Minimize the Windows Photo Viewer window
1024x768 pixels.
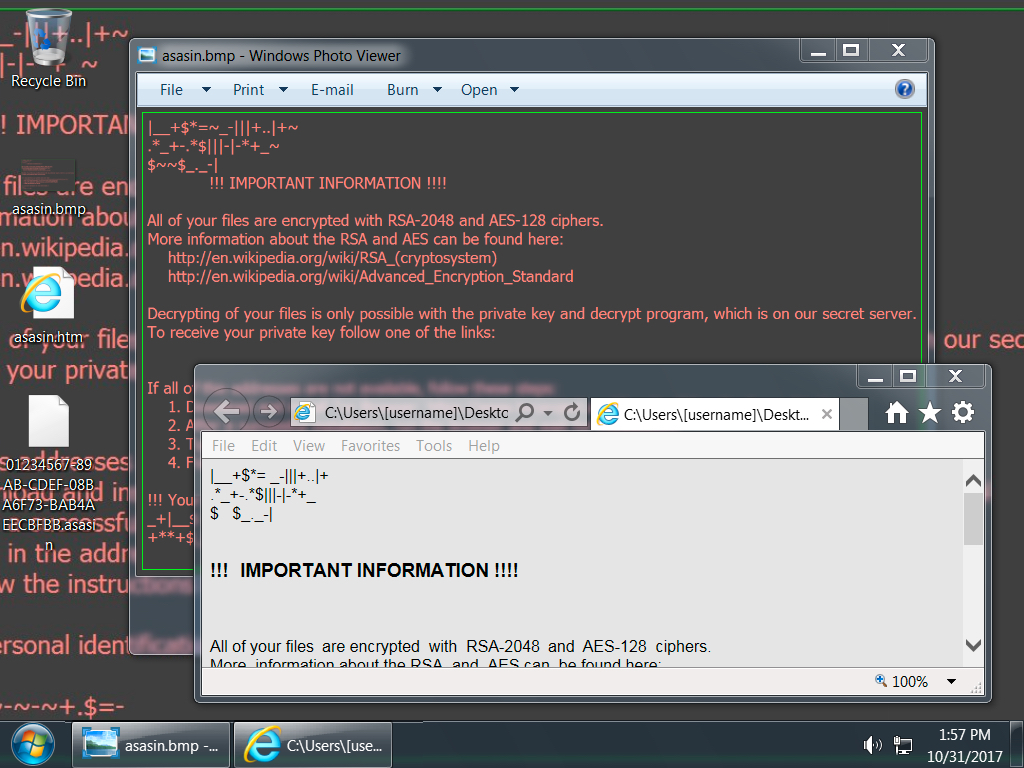pyautogui.click(x=818, y=50)
